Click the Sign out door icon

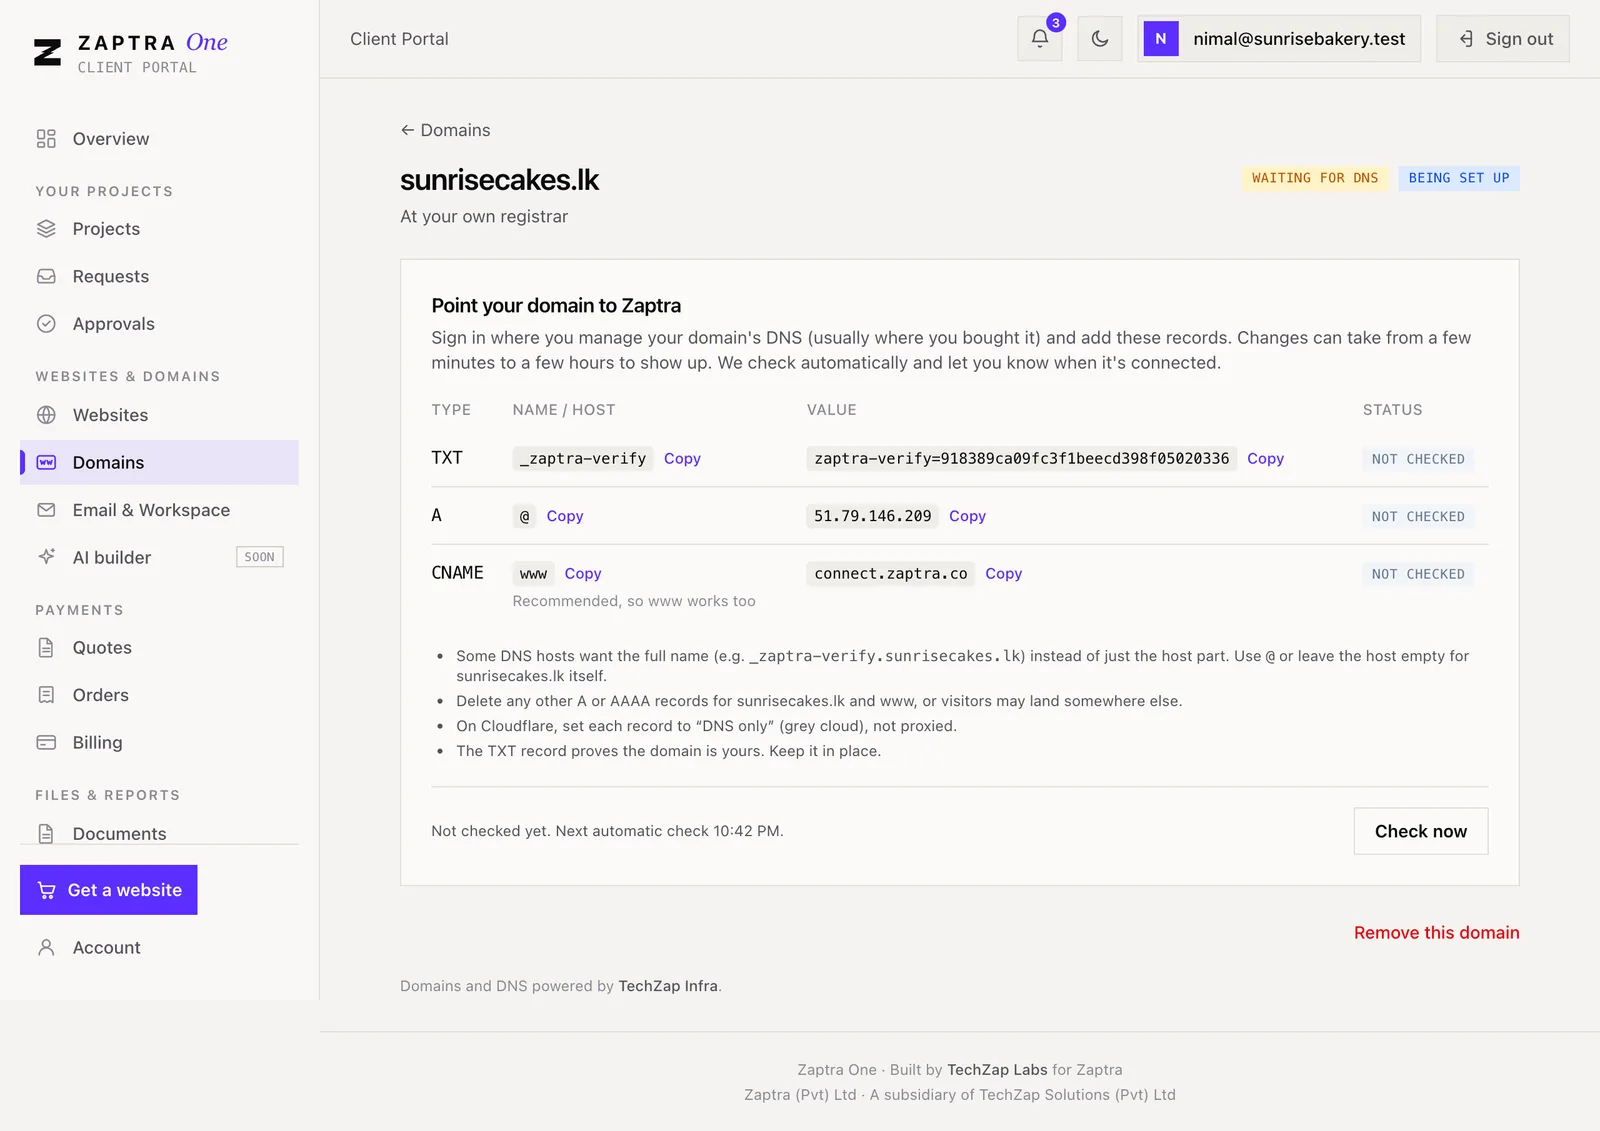click(x=1466, y=39)
